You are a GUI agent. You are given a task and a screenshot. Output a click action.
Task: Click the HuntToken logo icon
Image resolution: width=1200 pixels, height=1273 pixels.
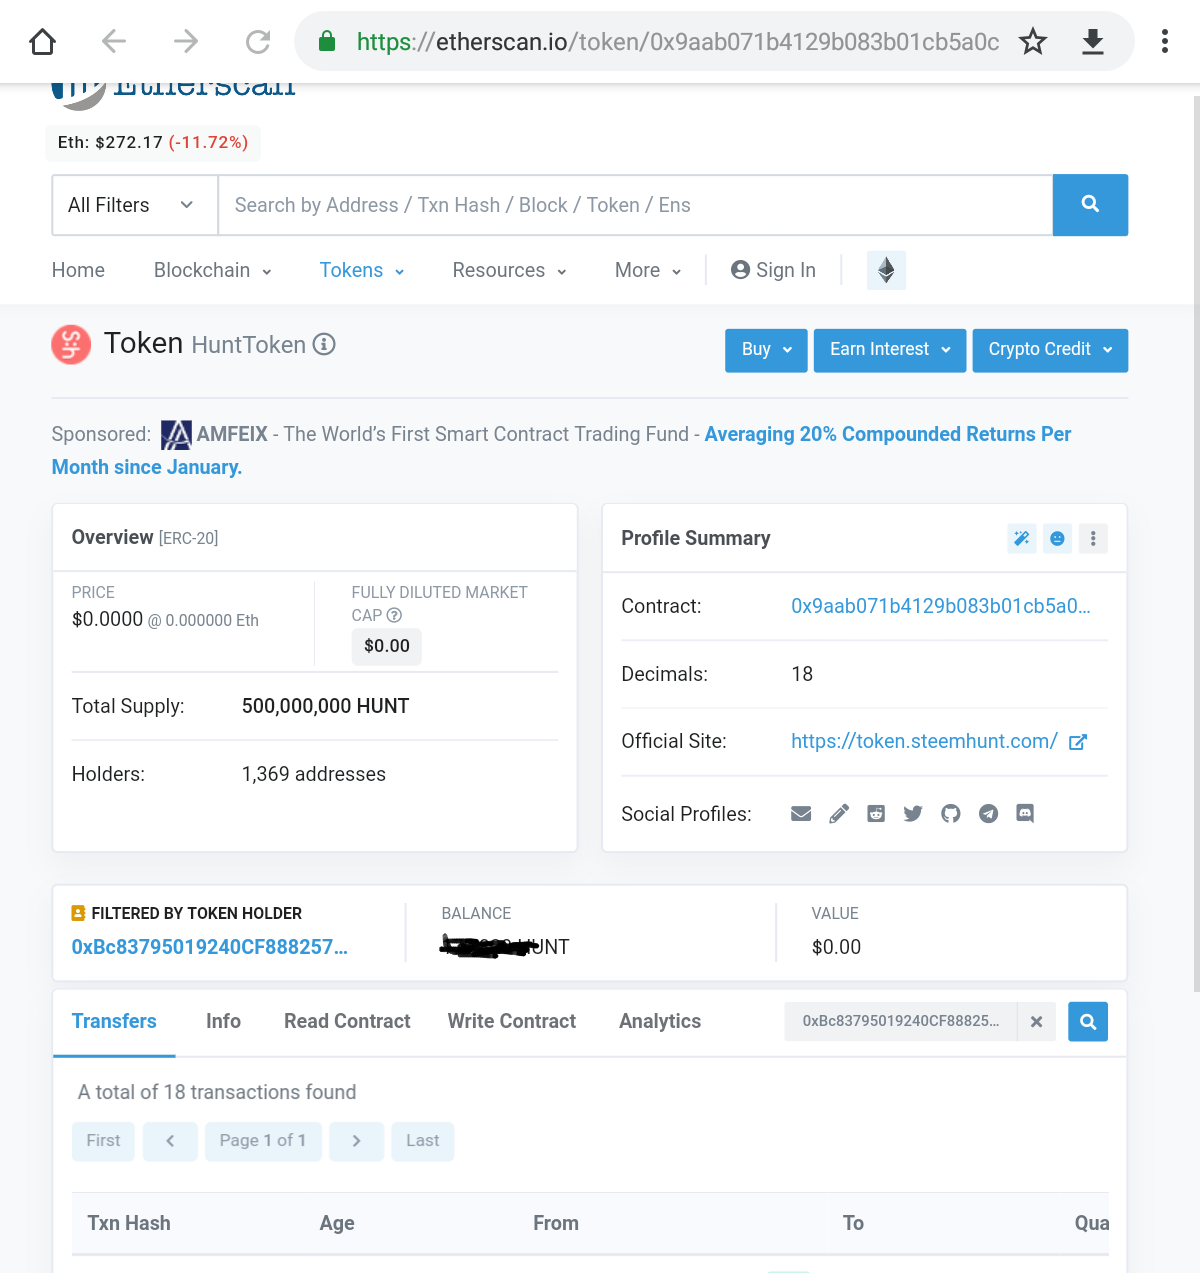[71, 345]
